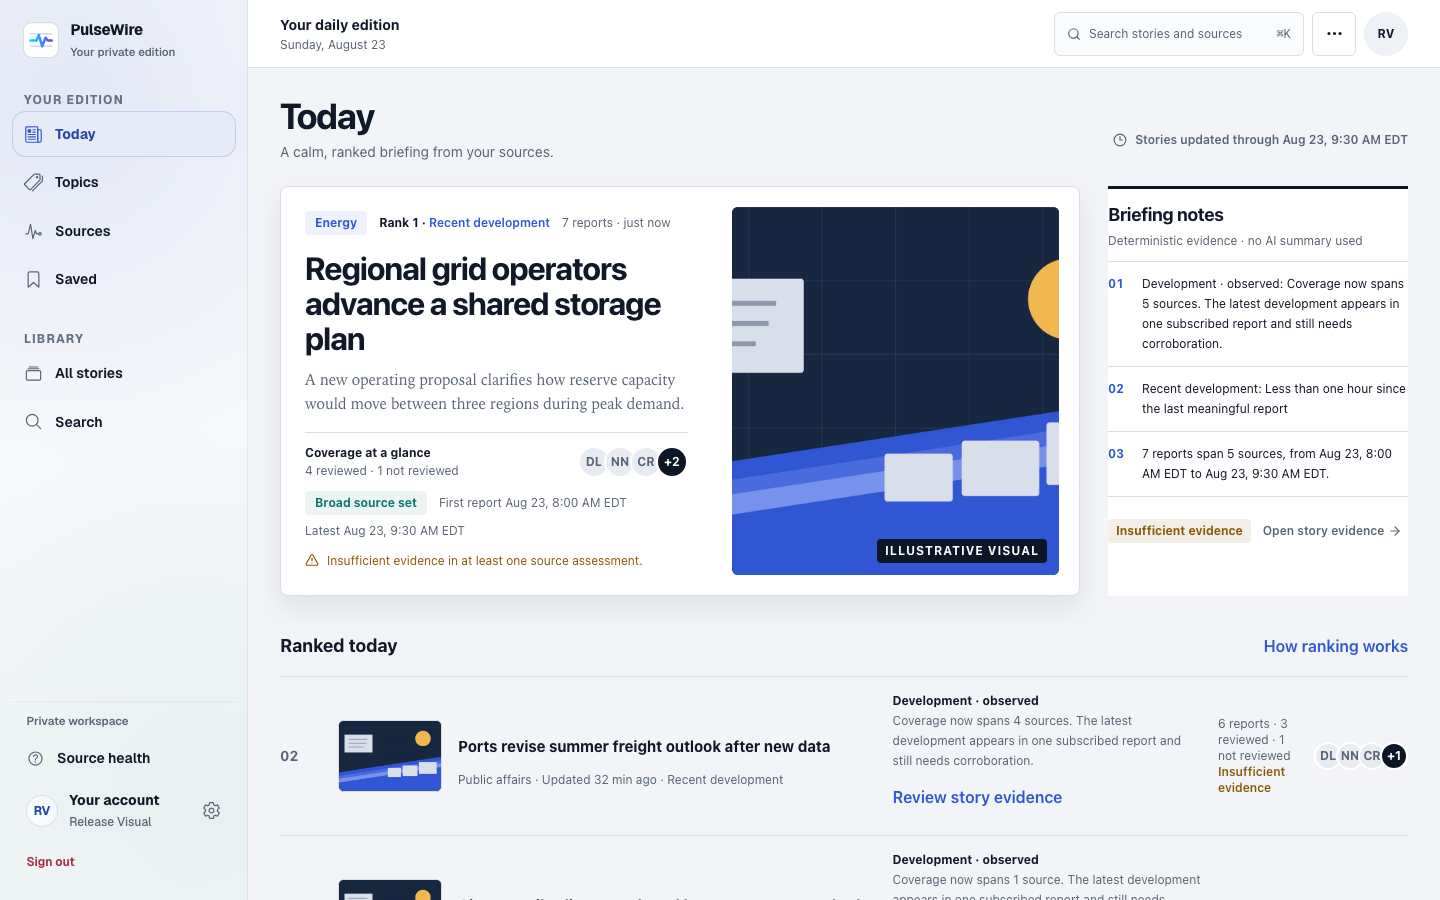Image resolution: width=1440 pixels, height=900 pixels.
Task: Open account settings gear icon
Action: 211,810
